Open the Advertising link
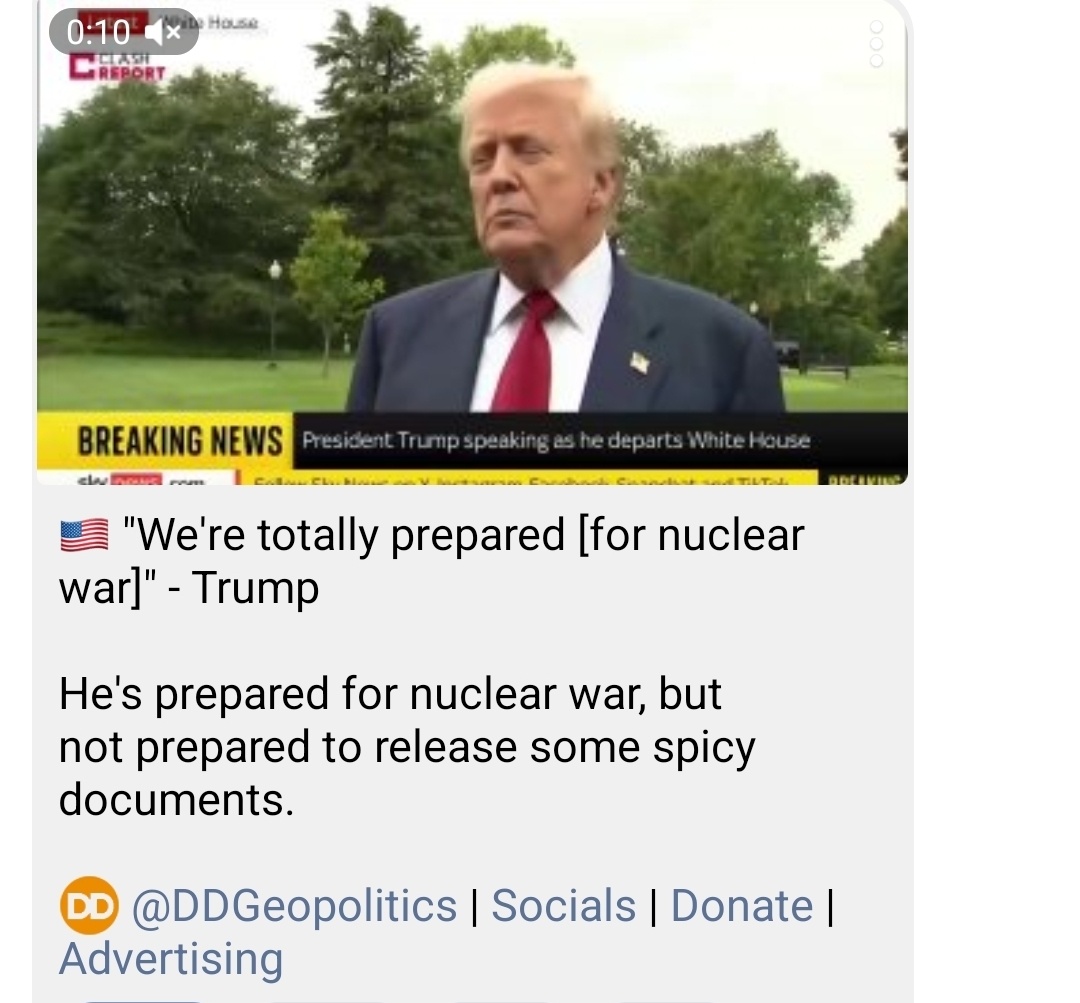 [x=171, y=958]
